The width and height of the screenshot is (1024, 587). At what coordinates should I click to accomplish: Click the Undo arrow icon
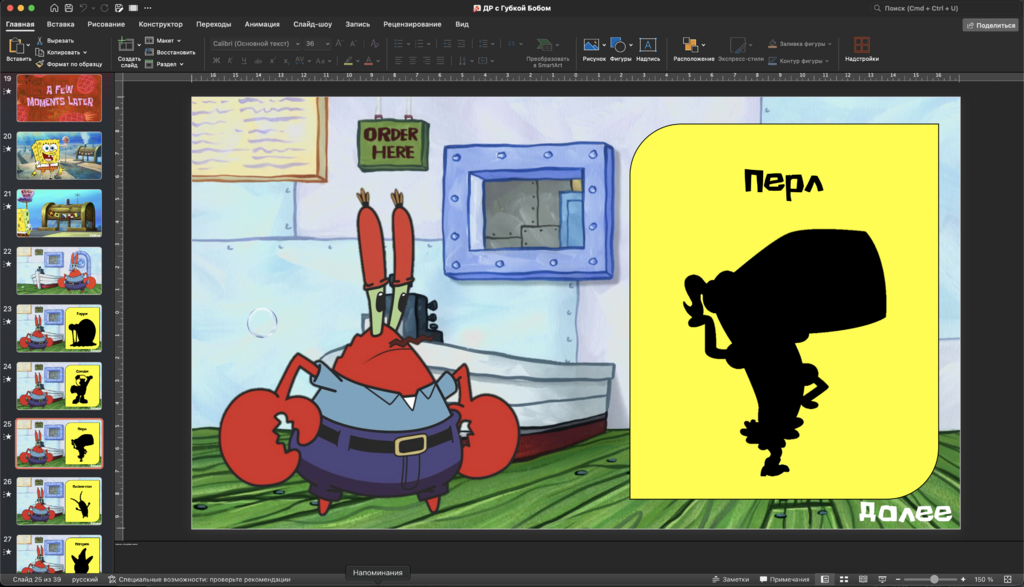click(x=84, y=8)
